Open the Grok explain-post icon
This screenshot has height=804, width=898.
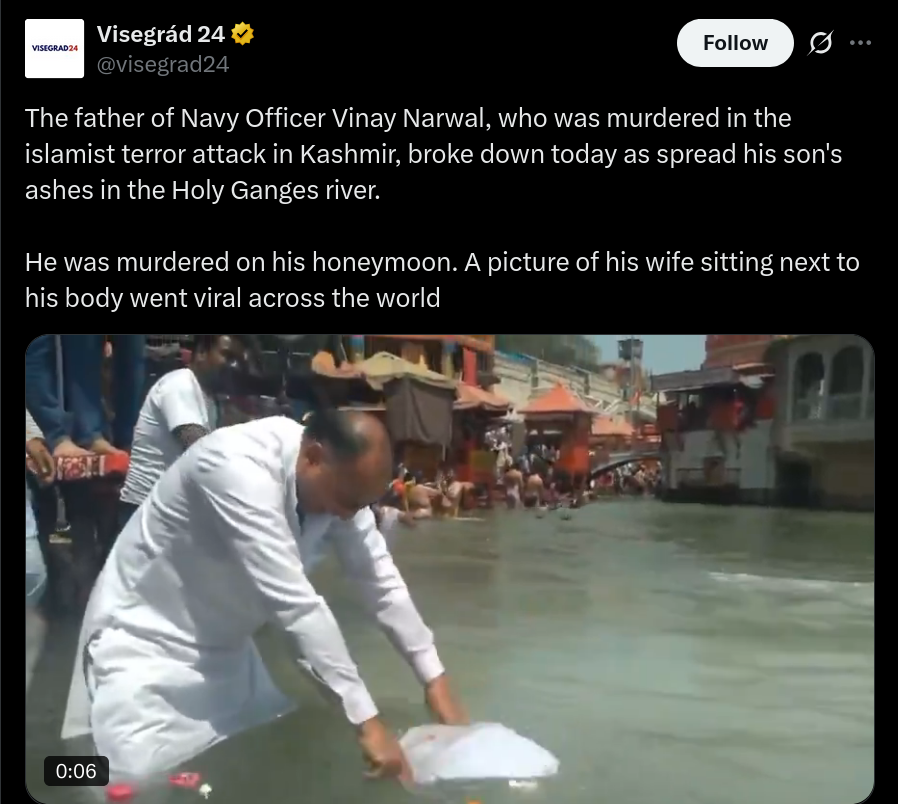pos(821,43)
